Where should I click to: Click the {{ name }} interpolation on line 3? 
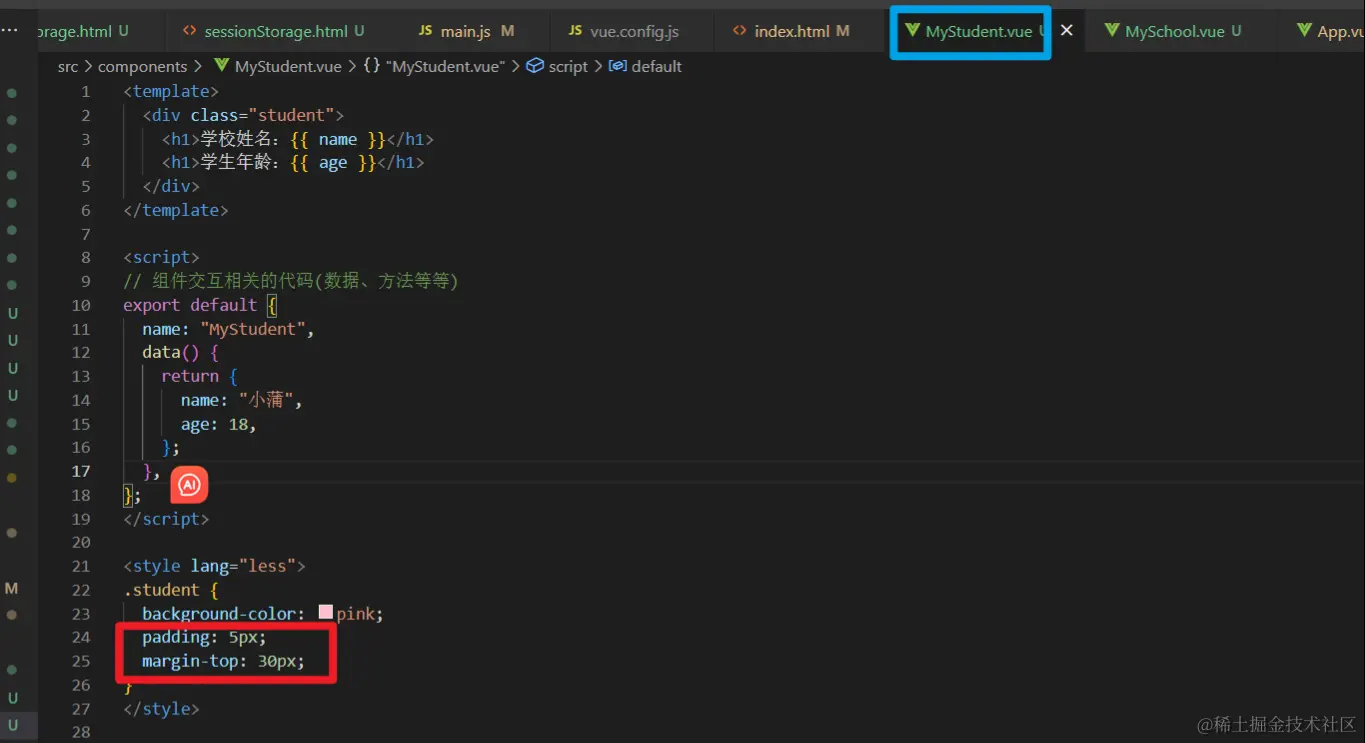click(338, 139)
